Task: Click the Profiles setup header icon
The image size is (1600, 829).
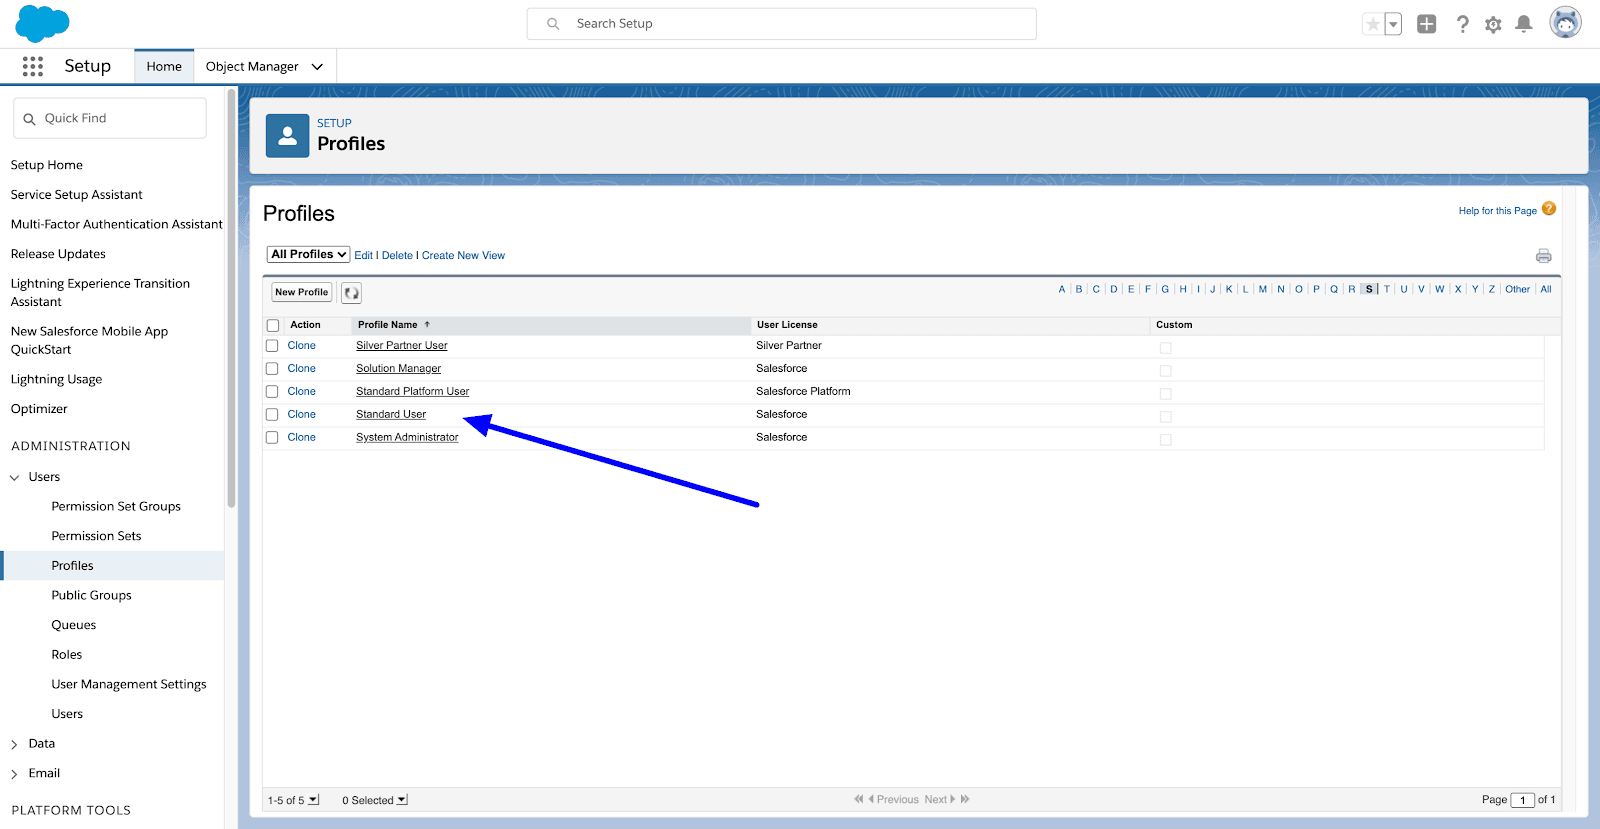Action: pyautogui.click(x=287, y=135)
